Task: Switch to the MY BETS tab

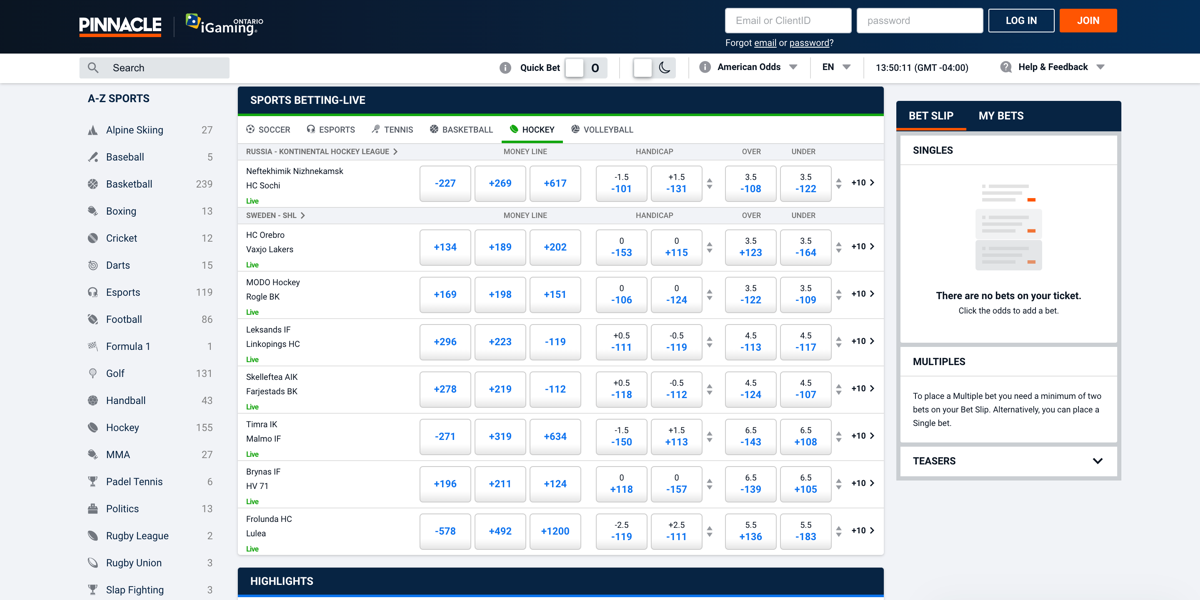Action: coord(1000,116)
